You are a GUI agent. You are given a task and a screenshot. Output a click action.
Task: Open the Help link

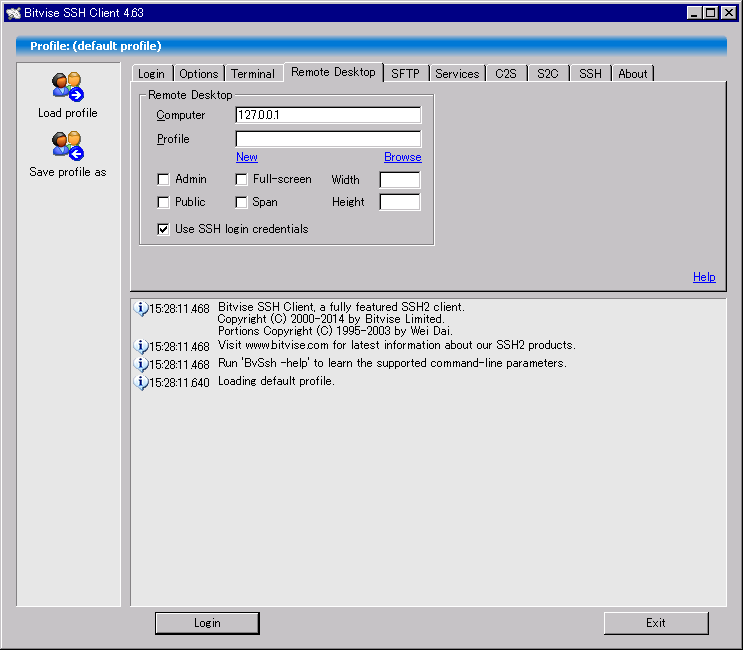[x=704, y=277]
